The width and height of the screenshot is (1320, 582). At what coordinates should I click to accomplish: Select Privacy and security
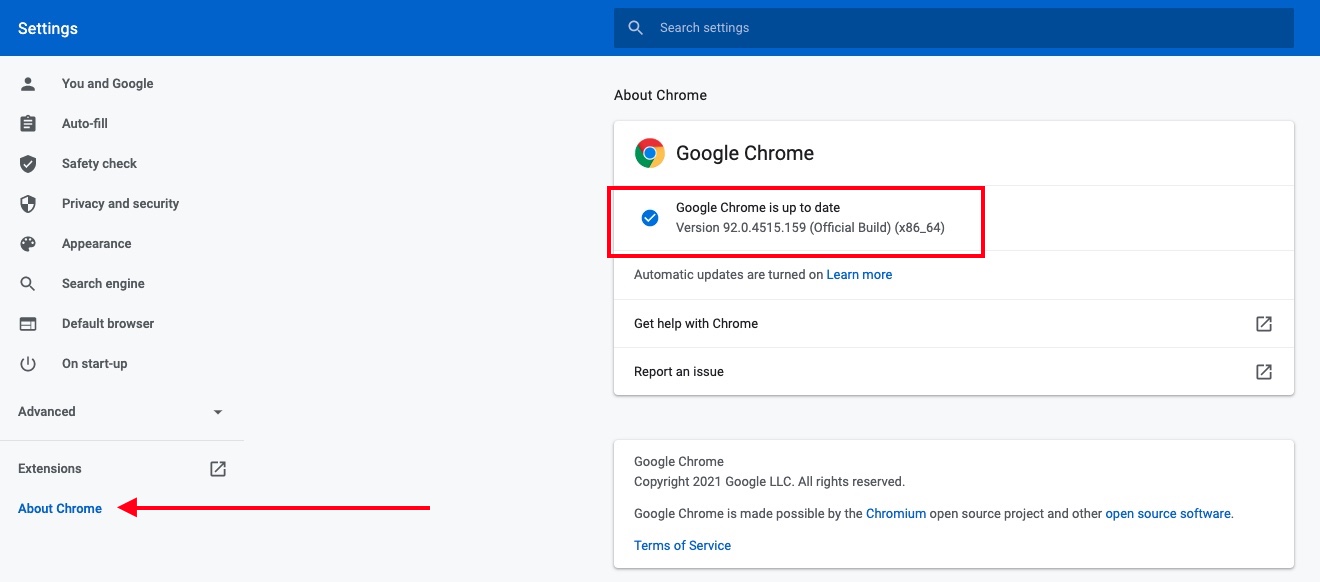click(120, 204)
